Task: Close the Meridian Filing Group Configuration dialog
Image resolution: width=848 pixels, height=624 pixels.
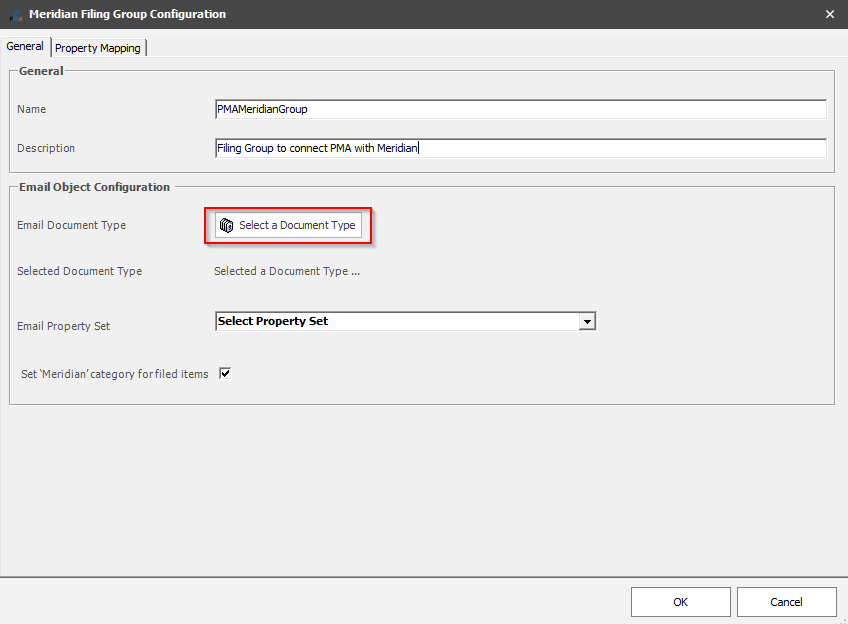Action: tap(830, 15)
